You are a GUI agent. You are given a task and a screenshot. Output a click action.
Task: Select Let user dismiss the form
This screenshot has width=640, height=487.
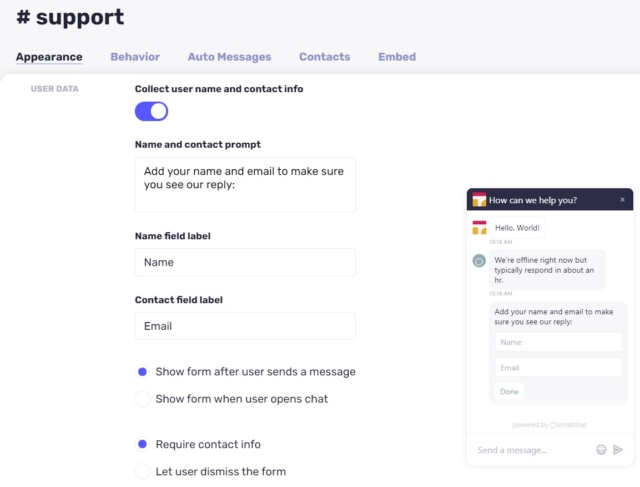click(x=142, y=471)
